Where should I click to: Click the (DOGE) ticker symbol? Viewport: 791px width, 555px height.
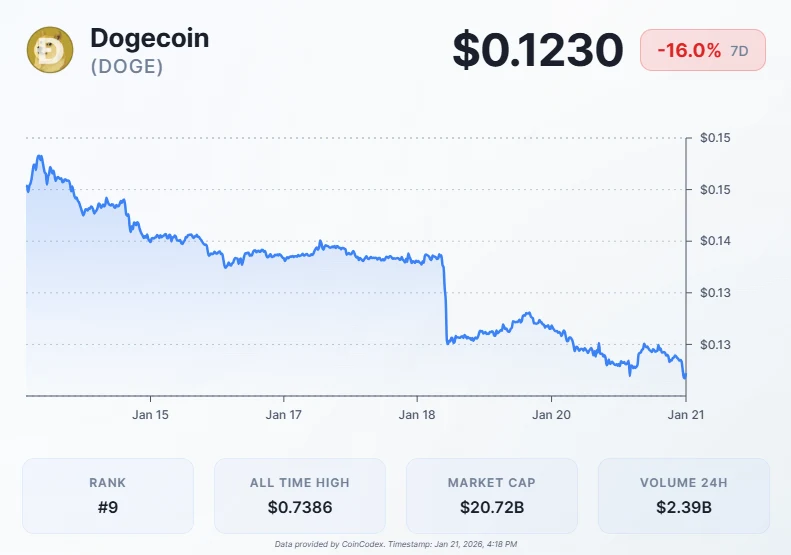[126, 66]
